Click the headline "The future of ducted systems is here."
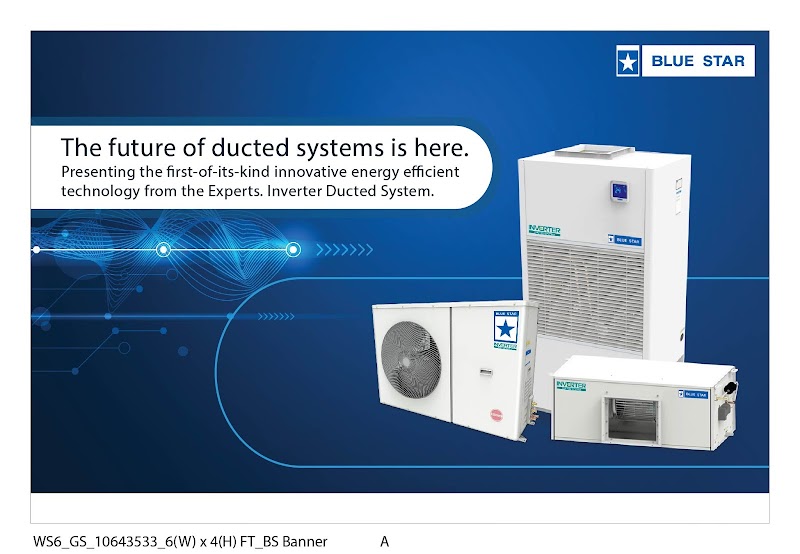 click(264, 147)
